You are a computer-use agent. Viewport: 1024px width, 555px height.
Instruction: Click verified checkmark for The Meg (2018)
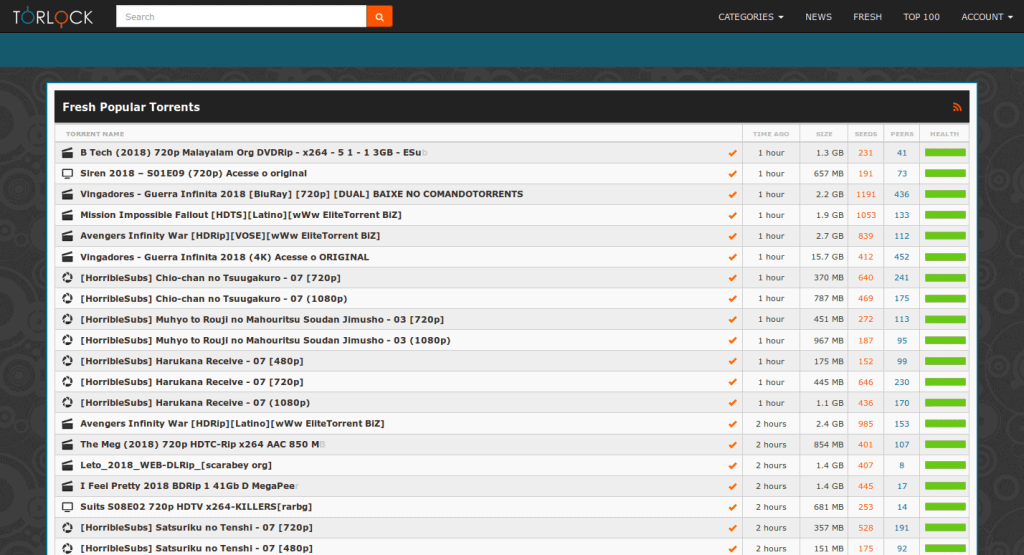click(x=732, y=445)
